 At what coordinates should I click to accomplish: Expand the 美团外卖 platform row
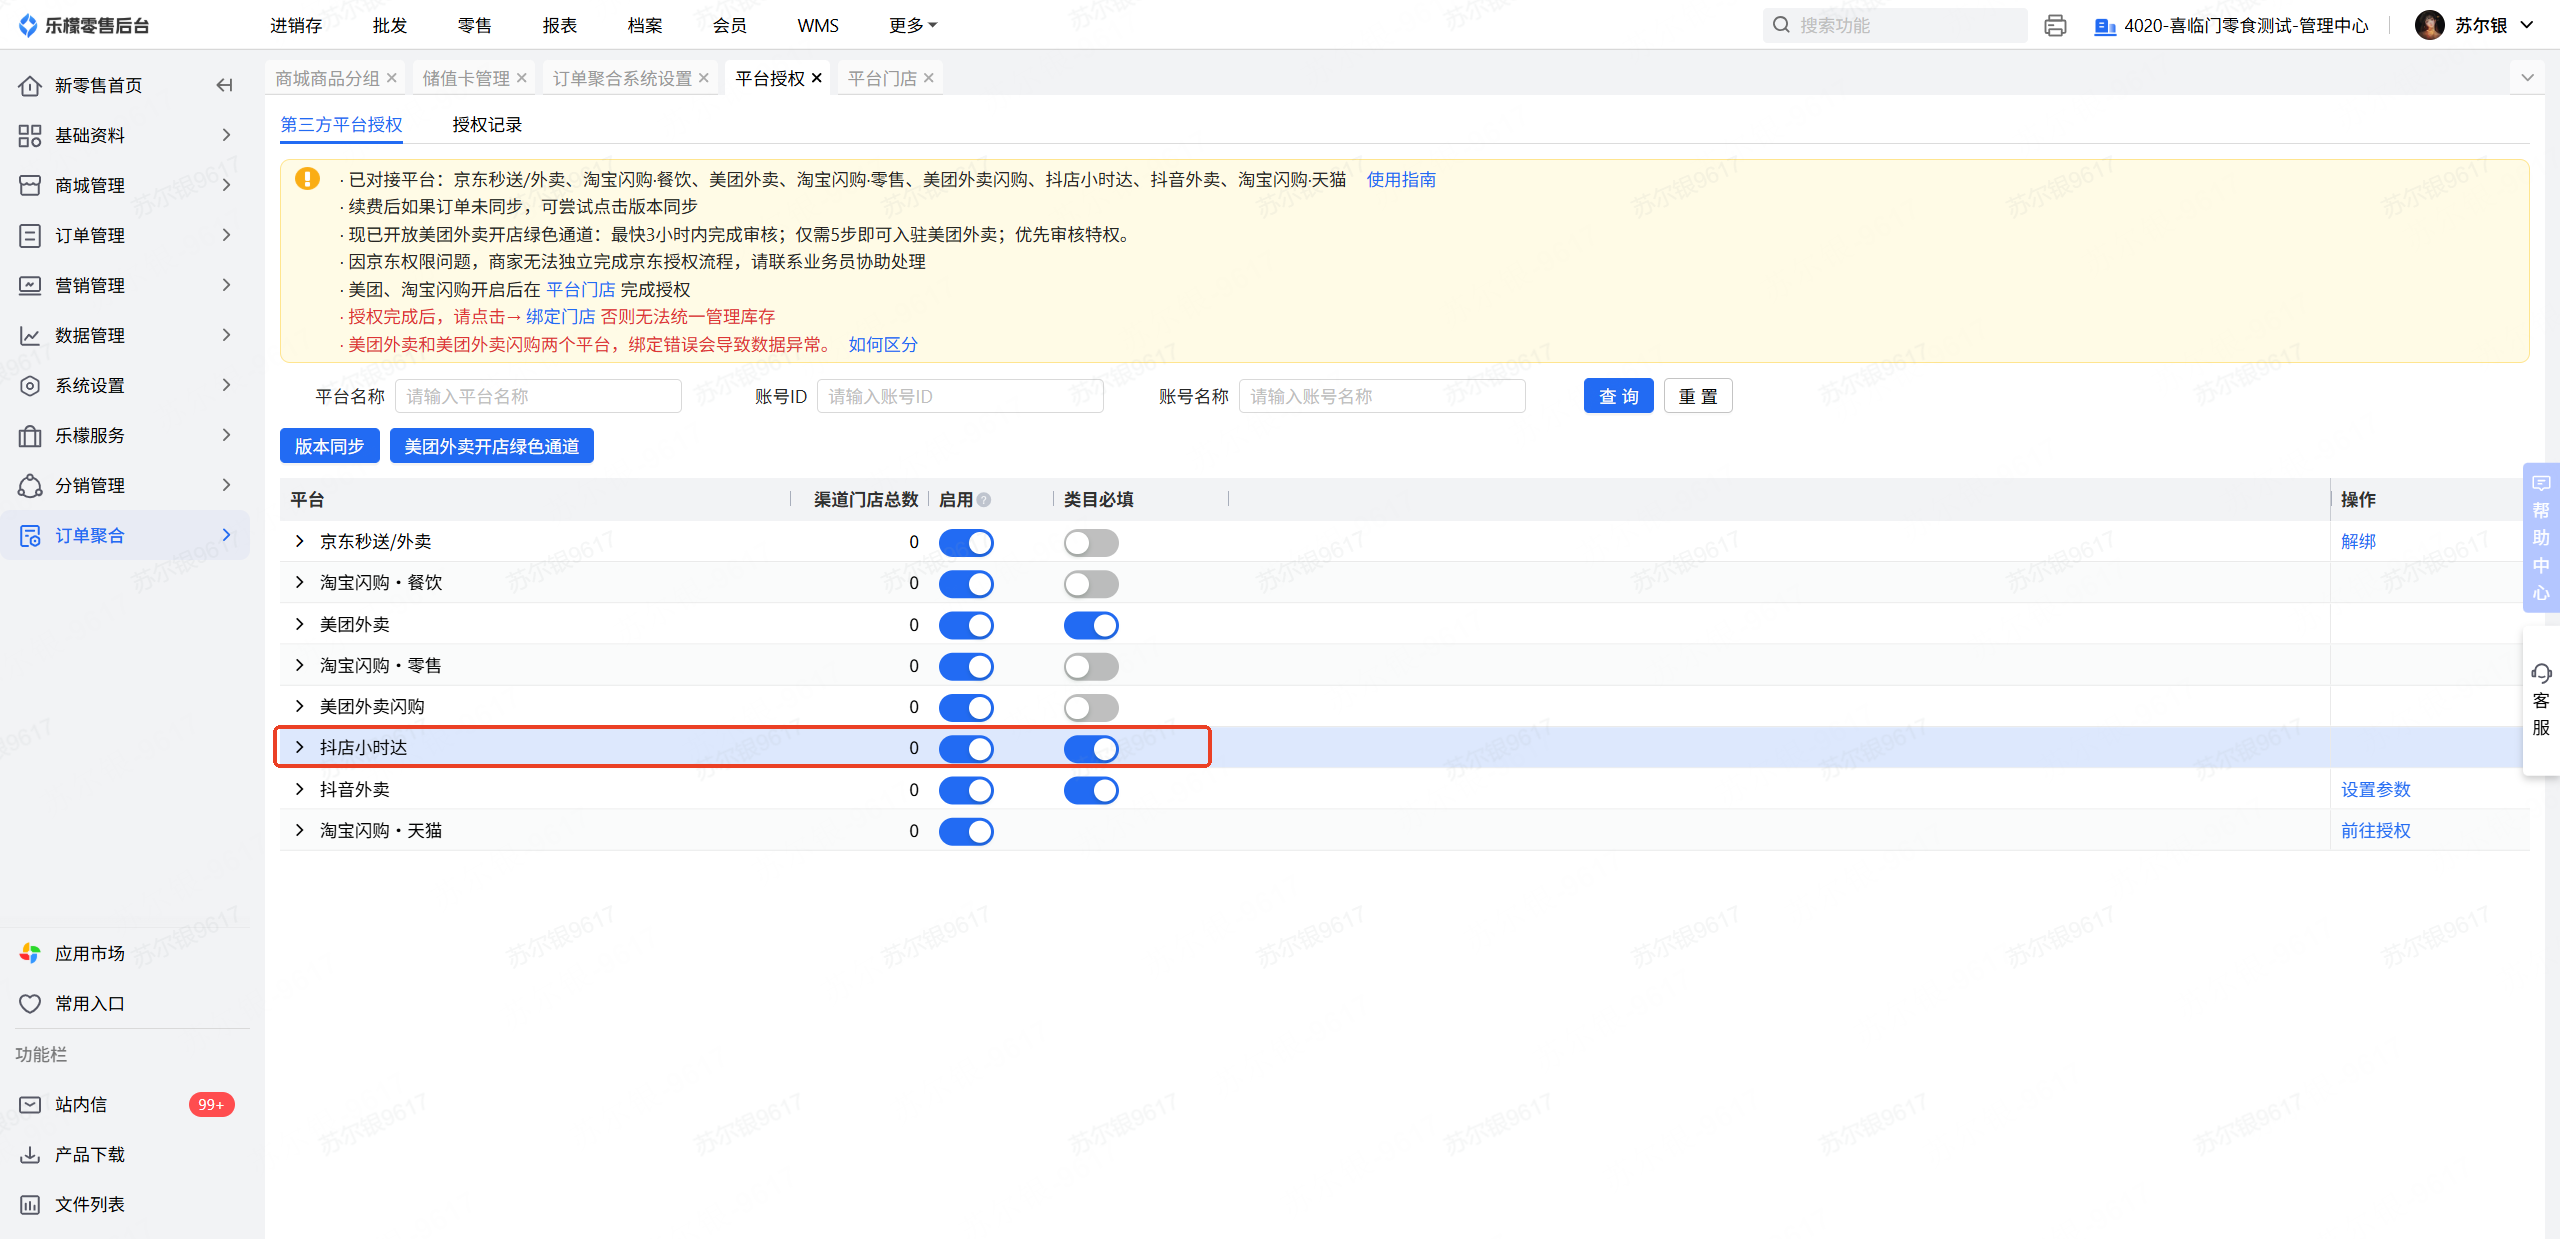coord(299,624)
